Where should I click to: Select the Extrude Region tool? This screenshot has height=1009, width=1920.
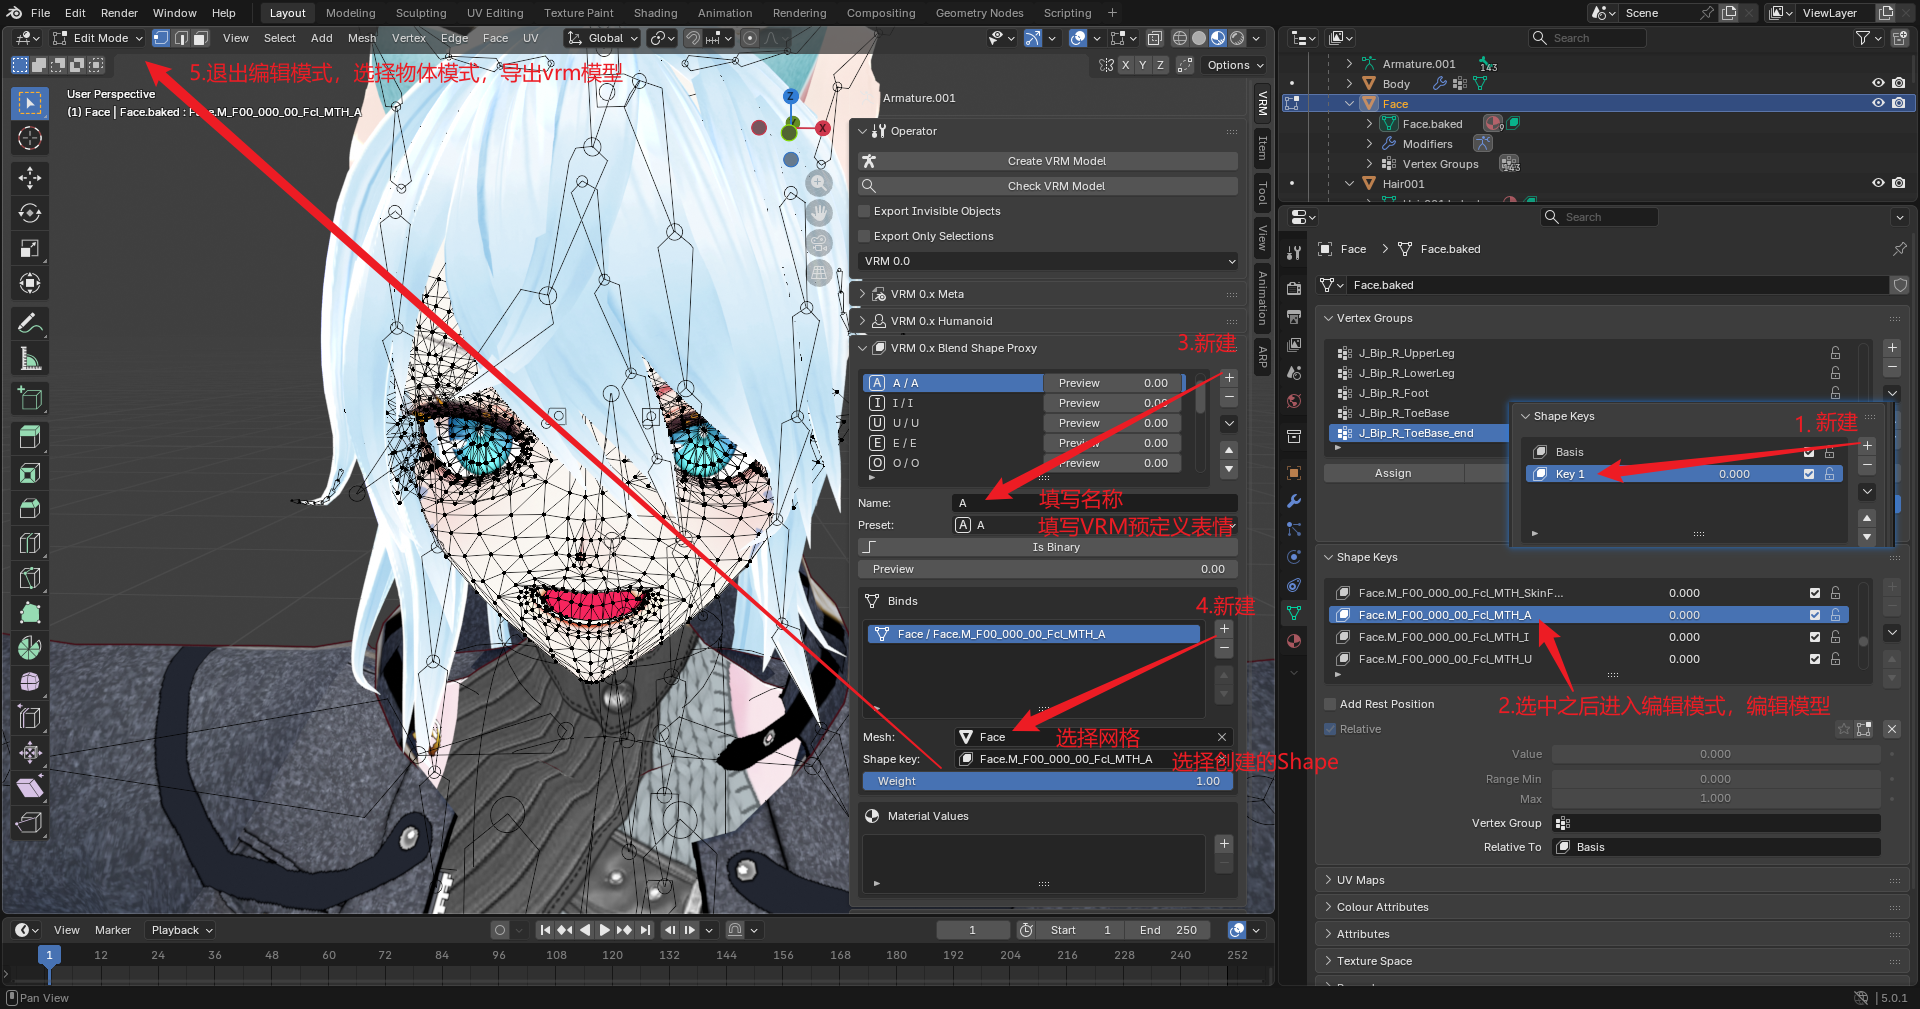click(x=30, y=437)
